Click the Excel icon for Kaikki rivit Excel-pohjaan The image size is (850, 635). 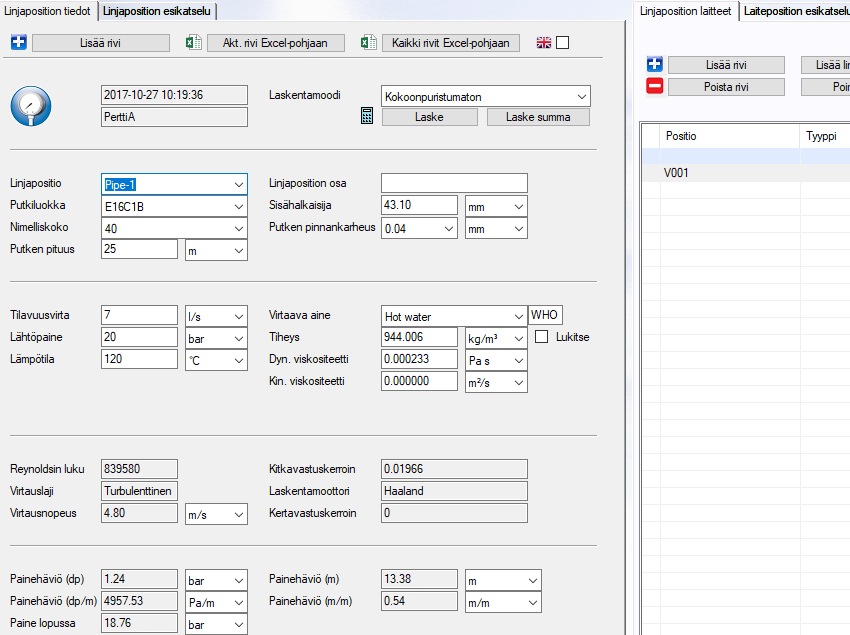(x=368, y=43)
